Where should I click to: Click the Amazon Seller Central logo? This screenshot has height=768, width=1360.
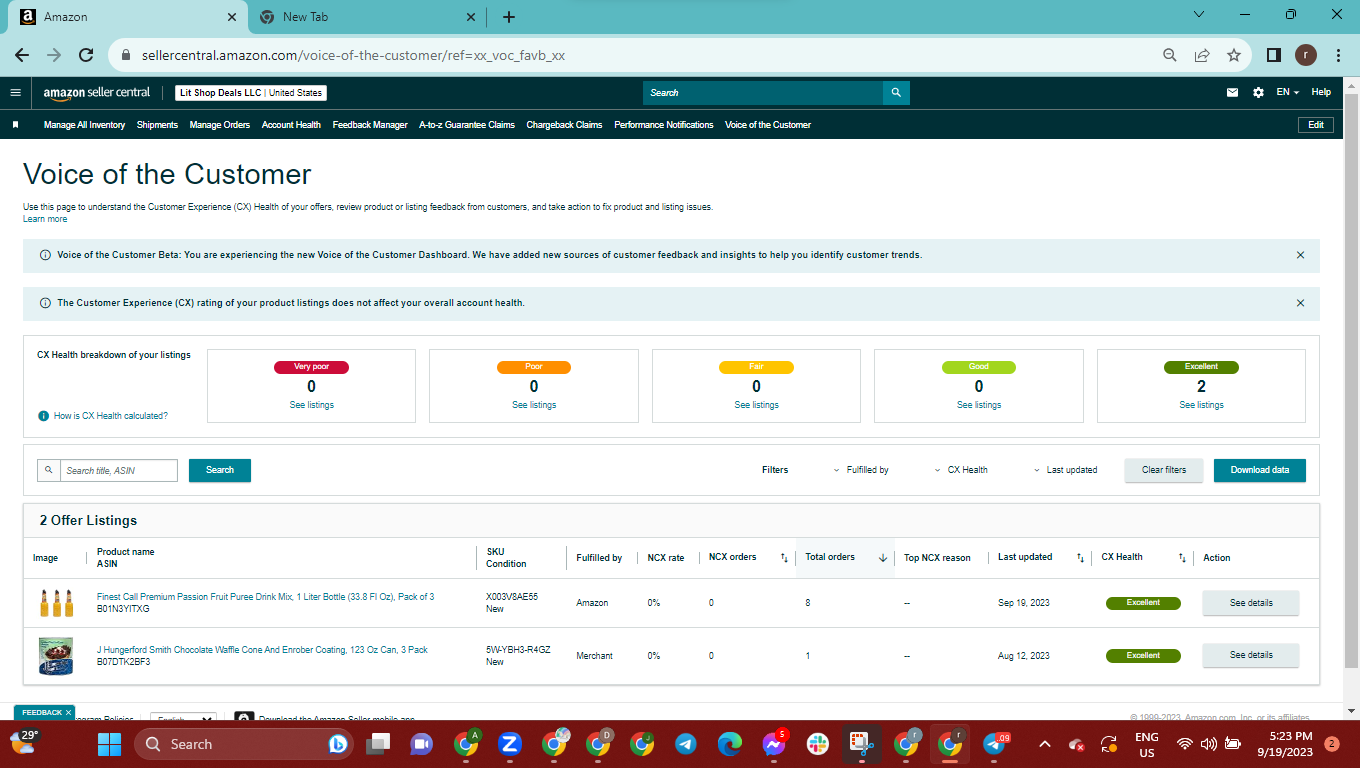click(x=97, y=92)
